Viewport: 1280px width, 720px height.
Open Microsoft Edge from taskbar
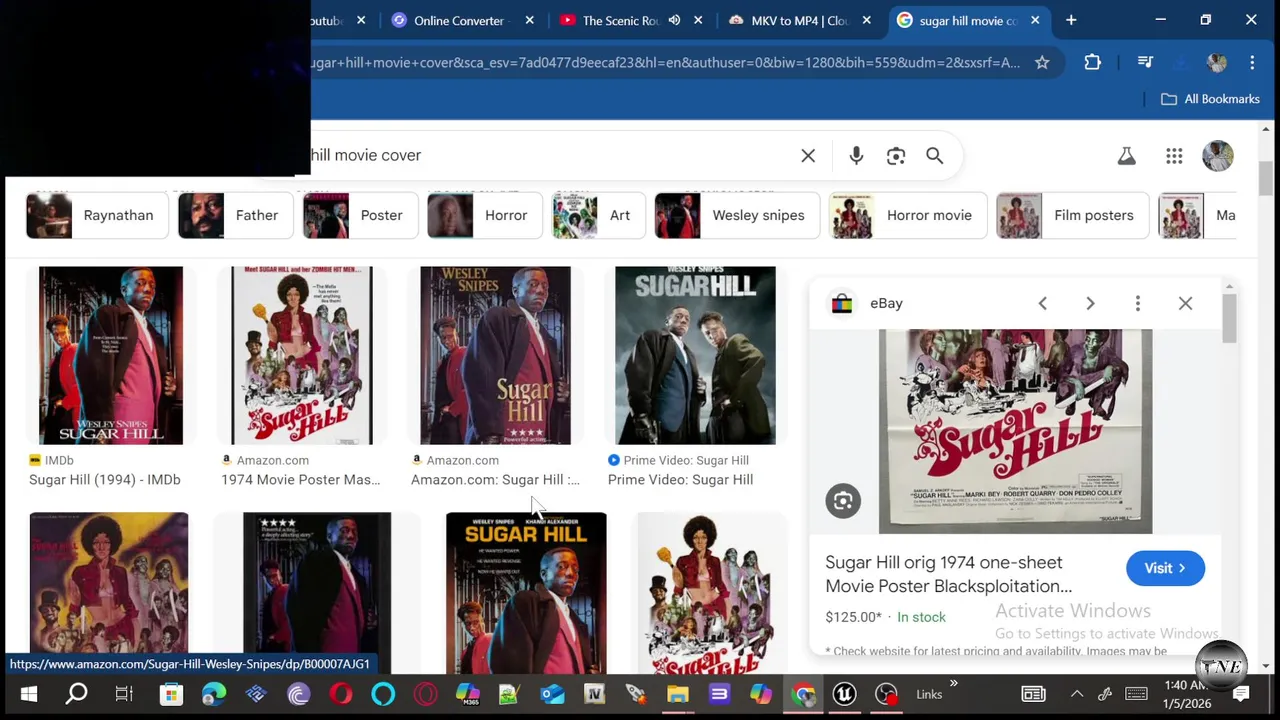coord(214,694)
